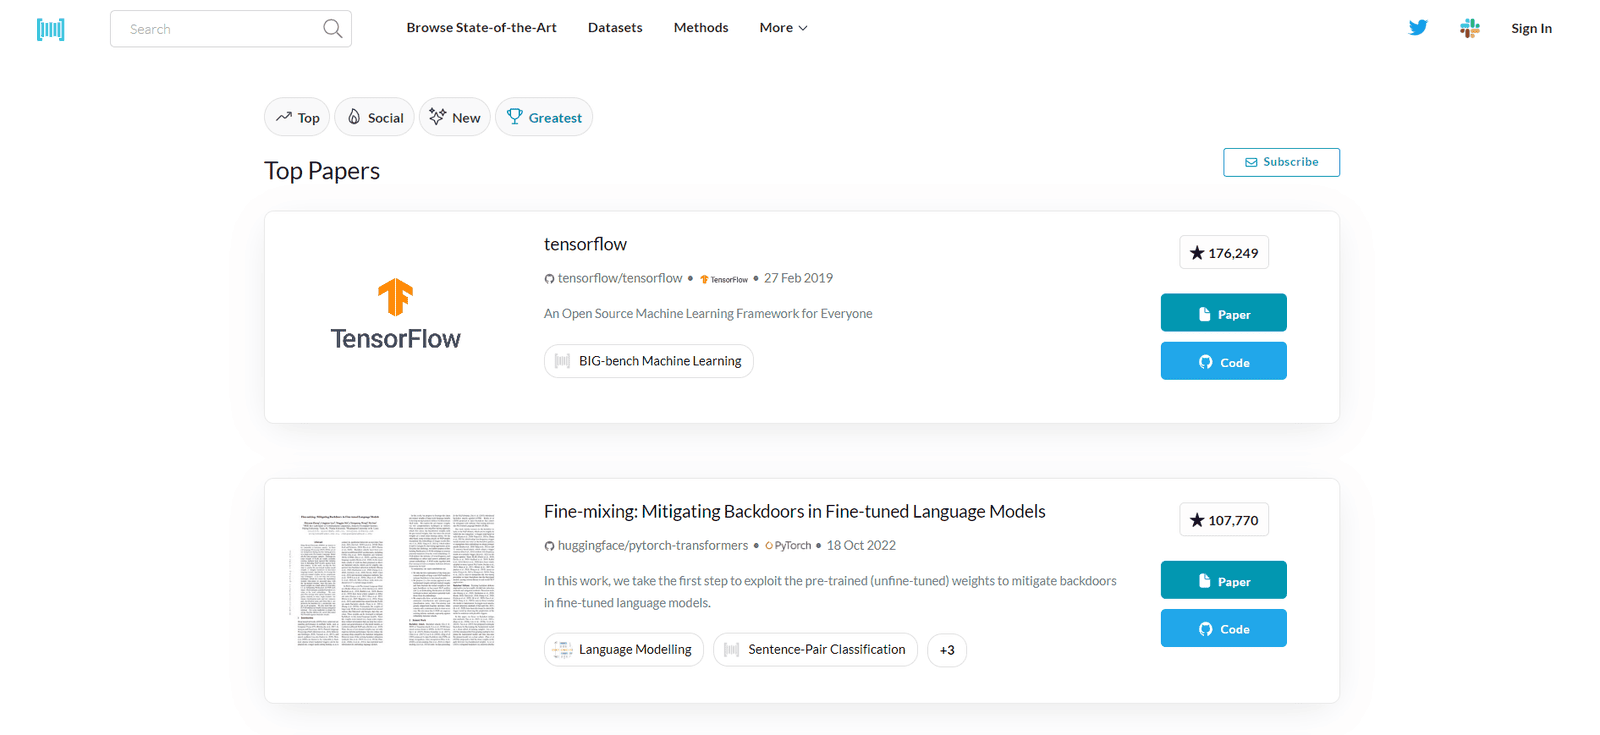Click the Sign In link
1600x735 pixels.
point(1531,28)
